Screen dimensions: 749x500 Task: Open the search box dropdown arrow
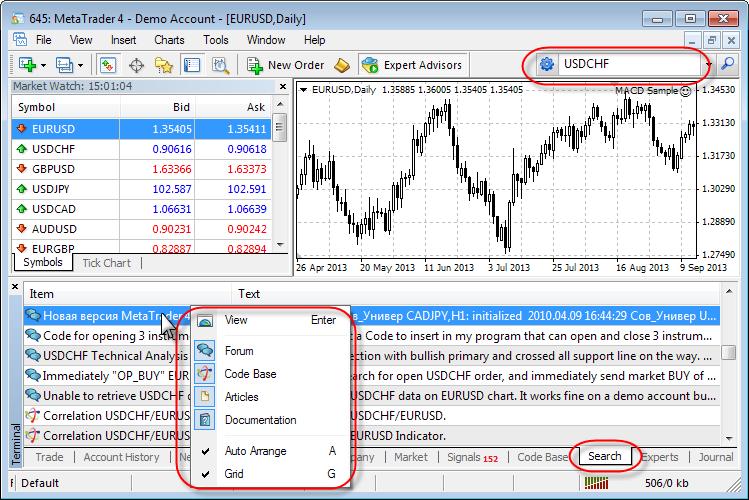(x=709, y=64)
